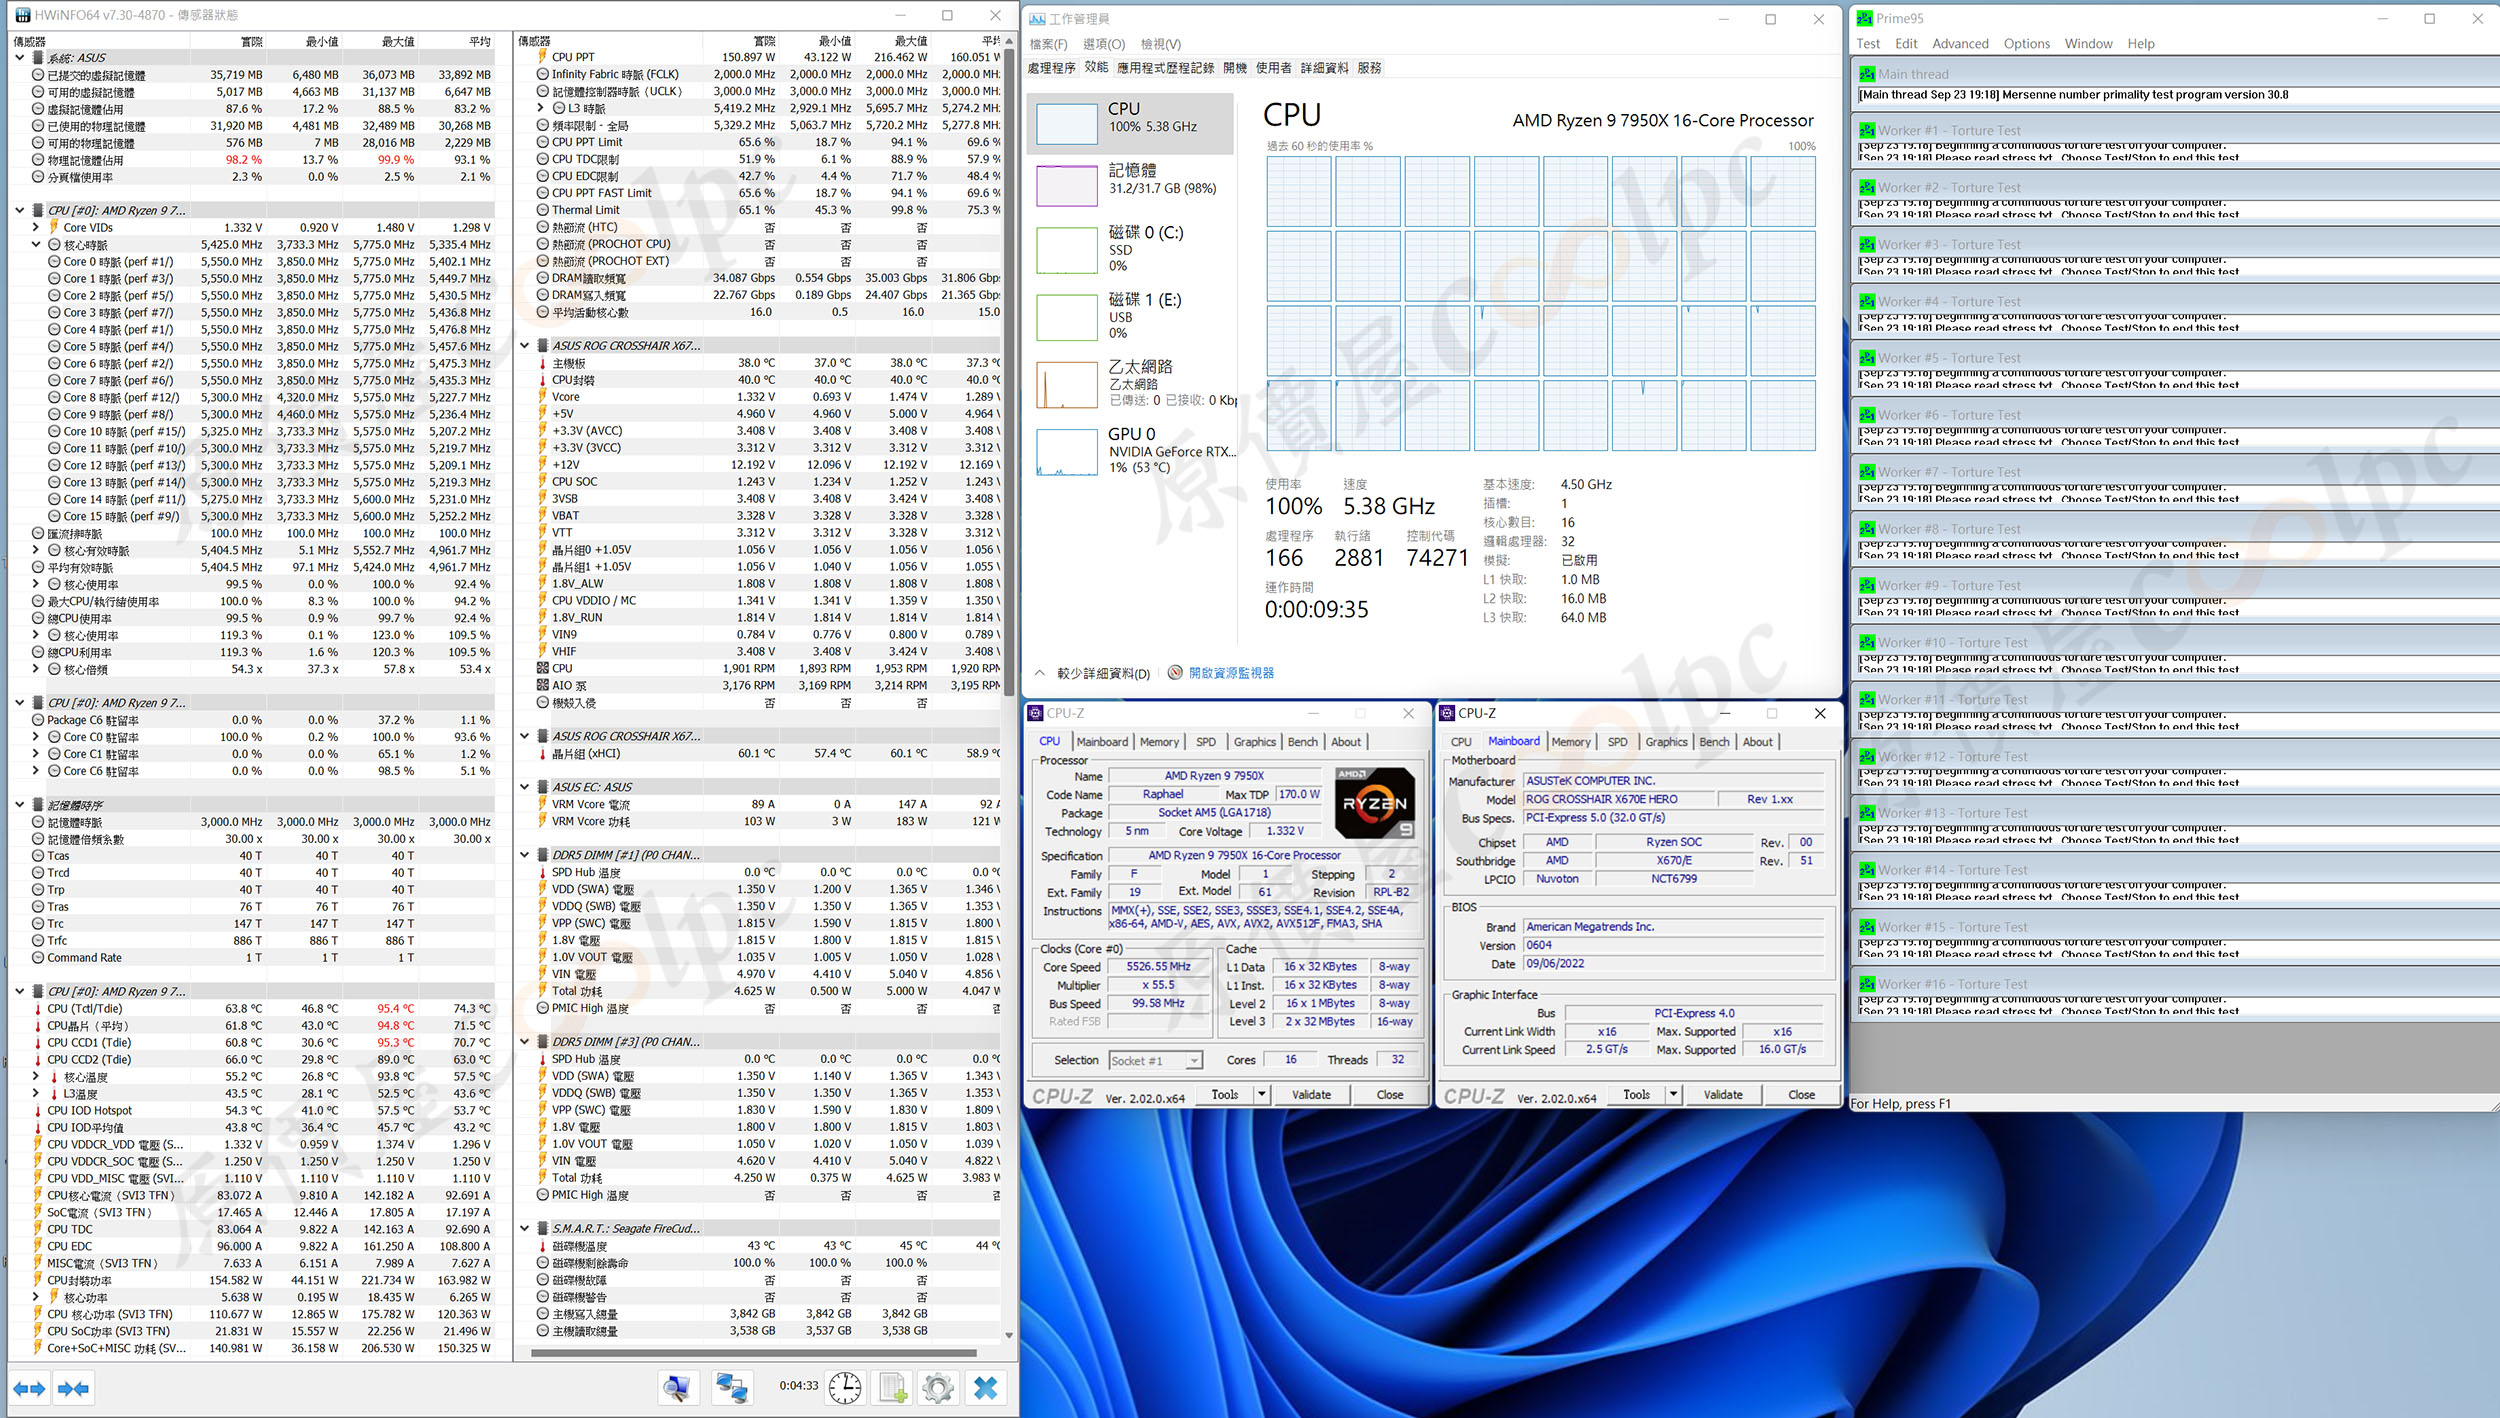2500x1418 pixels.
Task: Click HWiNFO horizontal scrollbar at bottom
Action: 753,1353
